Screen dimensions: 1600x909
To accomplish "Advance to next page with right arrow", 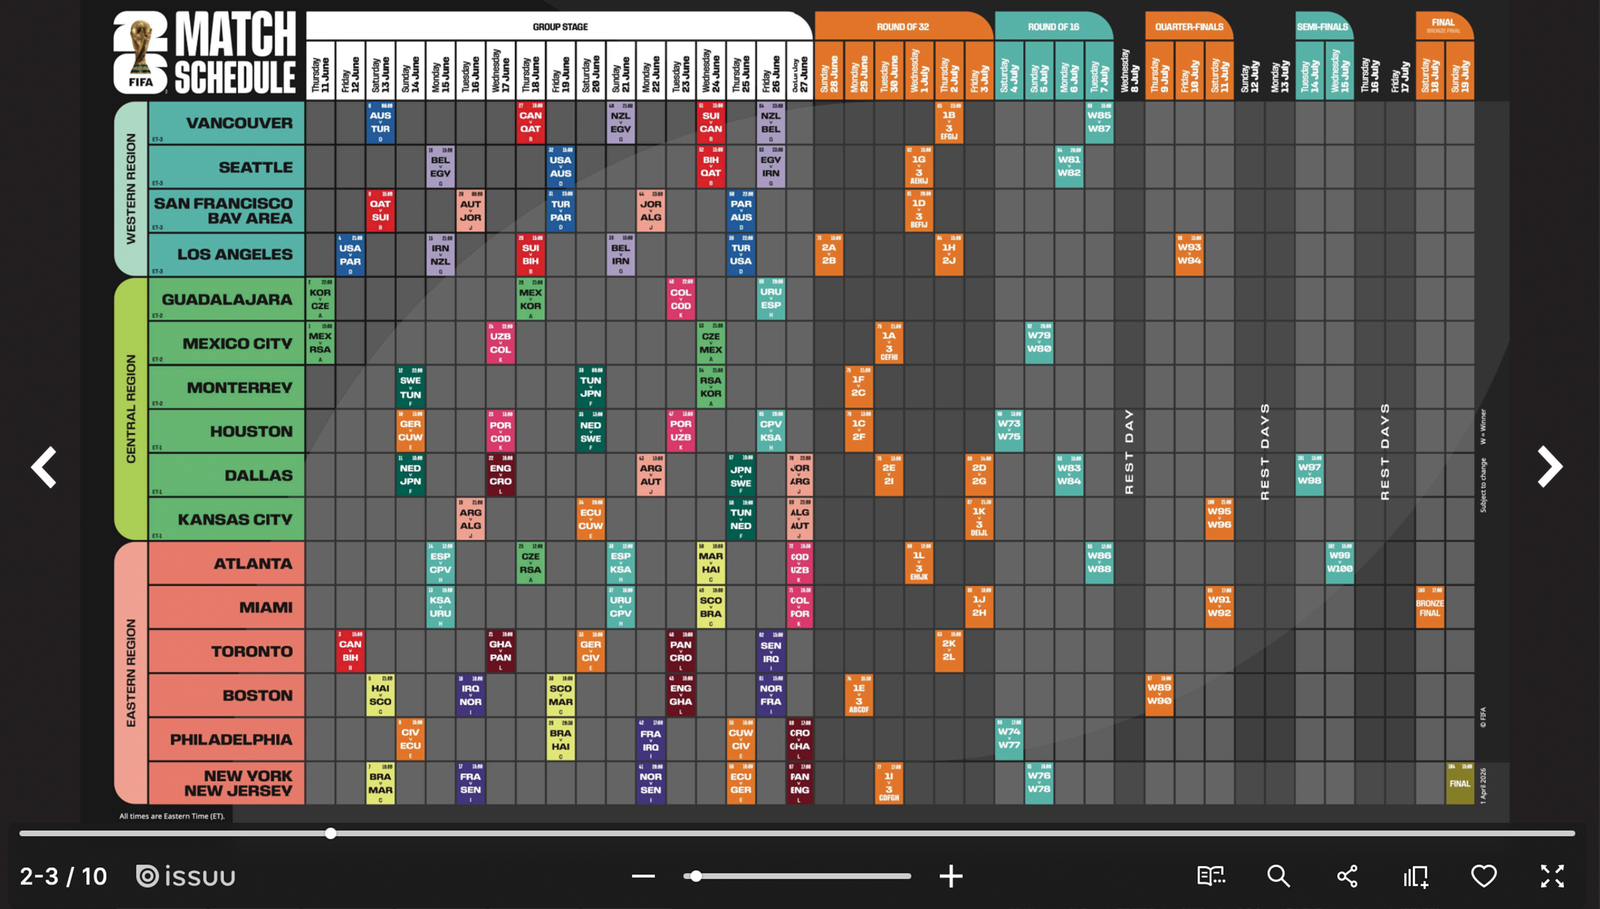I will [x=1549, y=467].
